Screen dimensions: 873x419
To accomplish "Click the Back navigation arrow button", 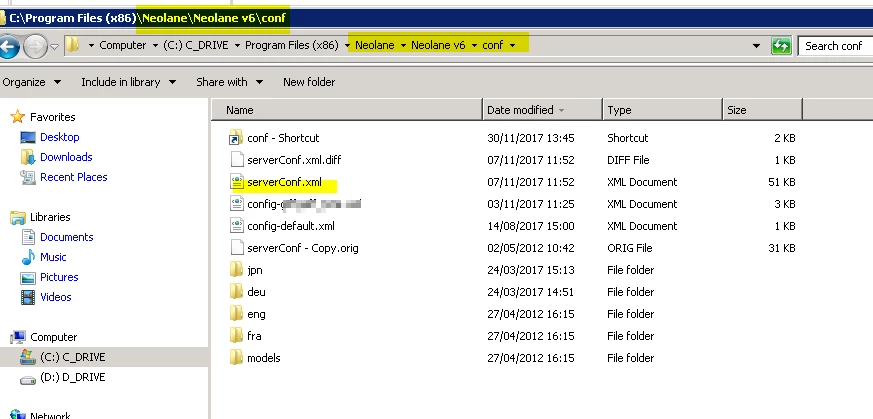I will tap(8, 46).
